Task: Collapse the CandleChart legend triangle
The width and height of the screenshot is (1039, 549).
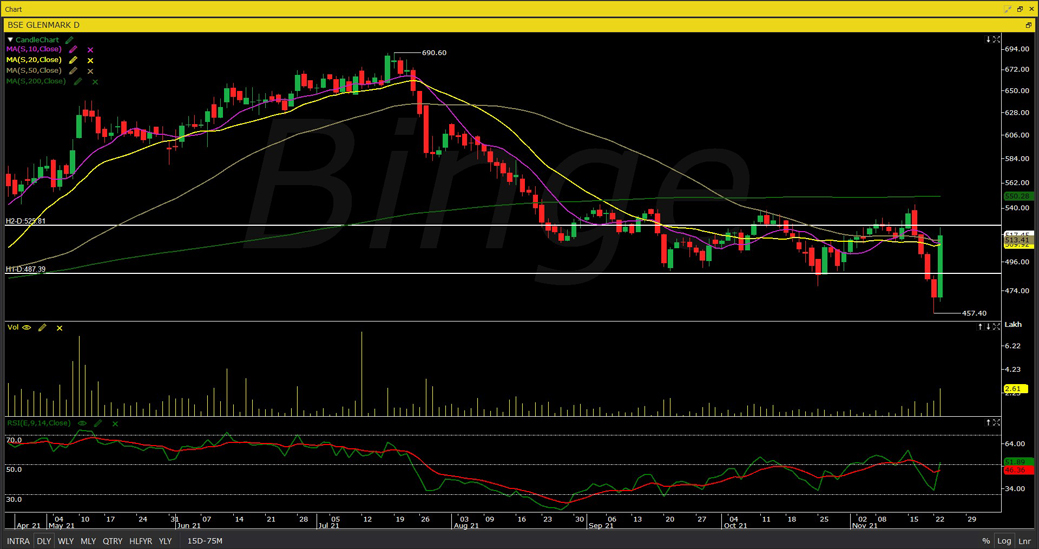Action: point(11,40)
